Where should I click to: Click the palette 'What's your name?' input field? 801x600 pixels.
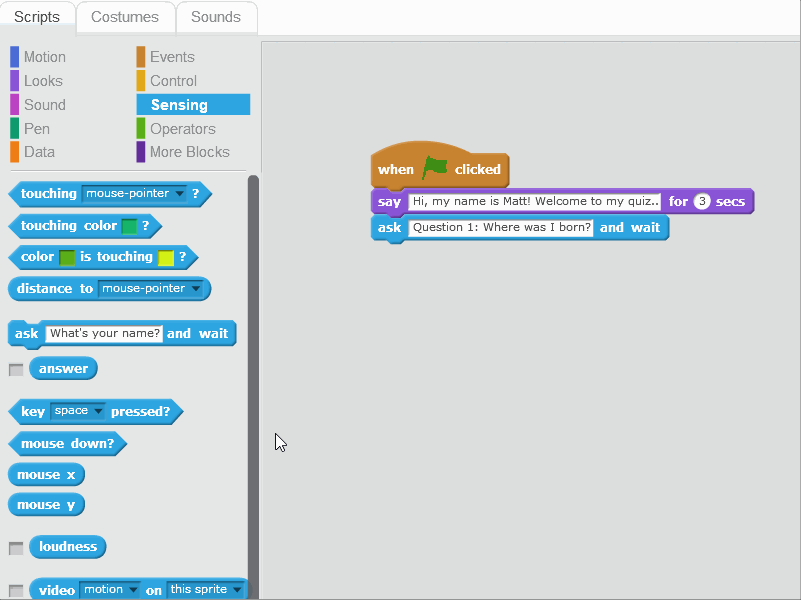[104, 333]
